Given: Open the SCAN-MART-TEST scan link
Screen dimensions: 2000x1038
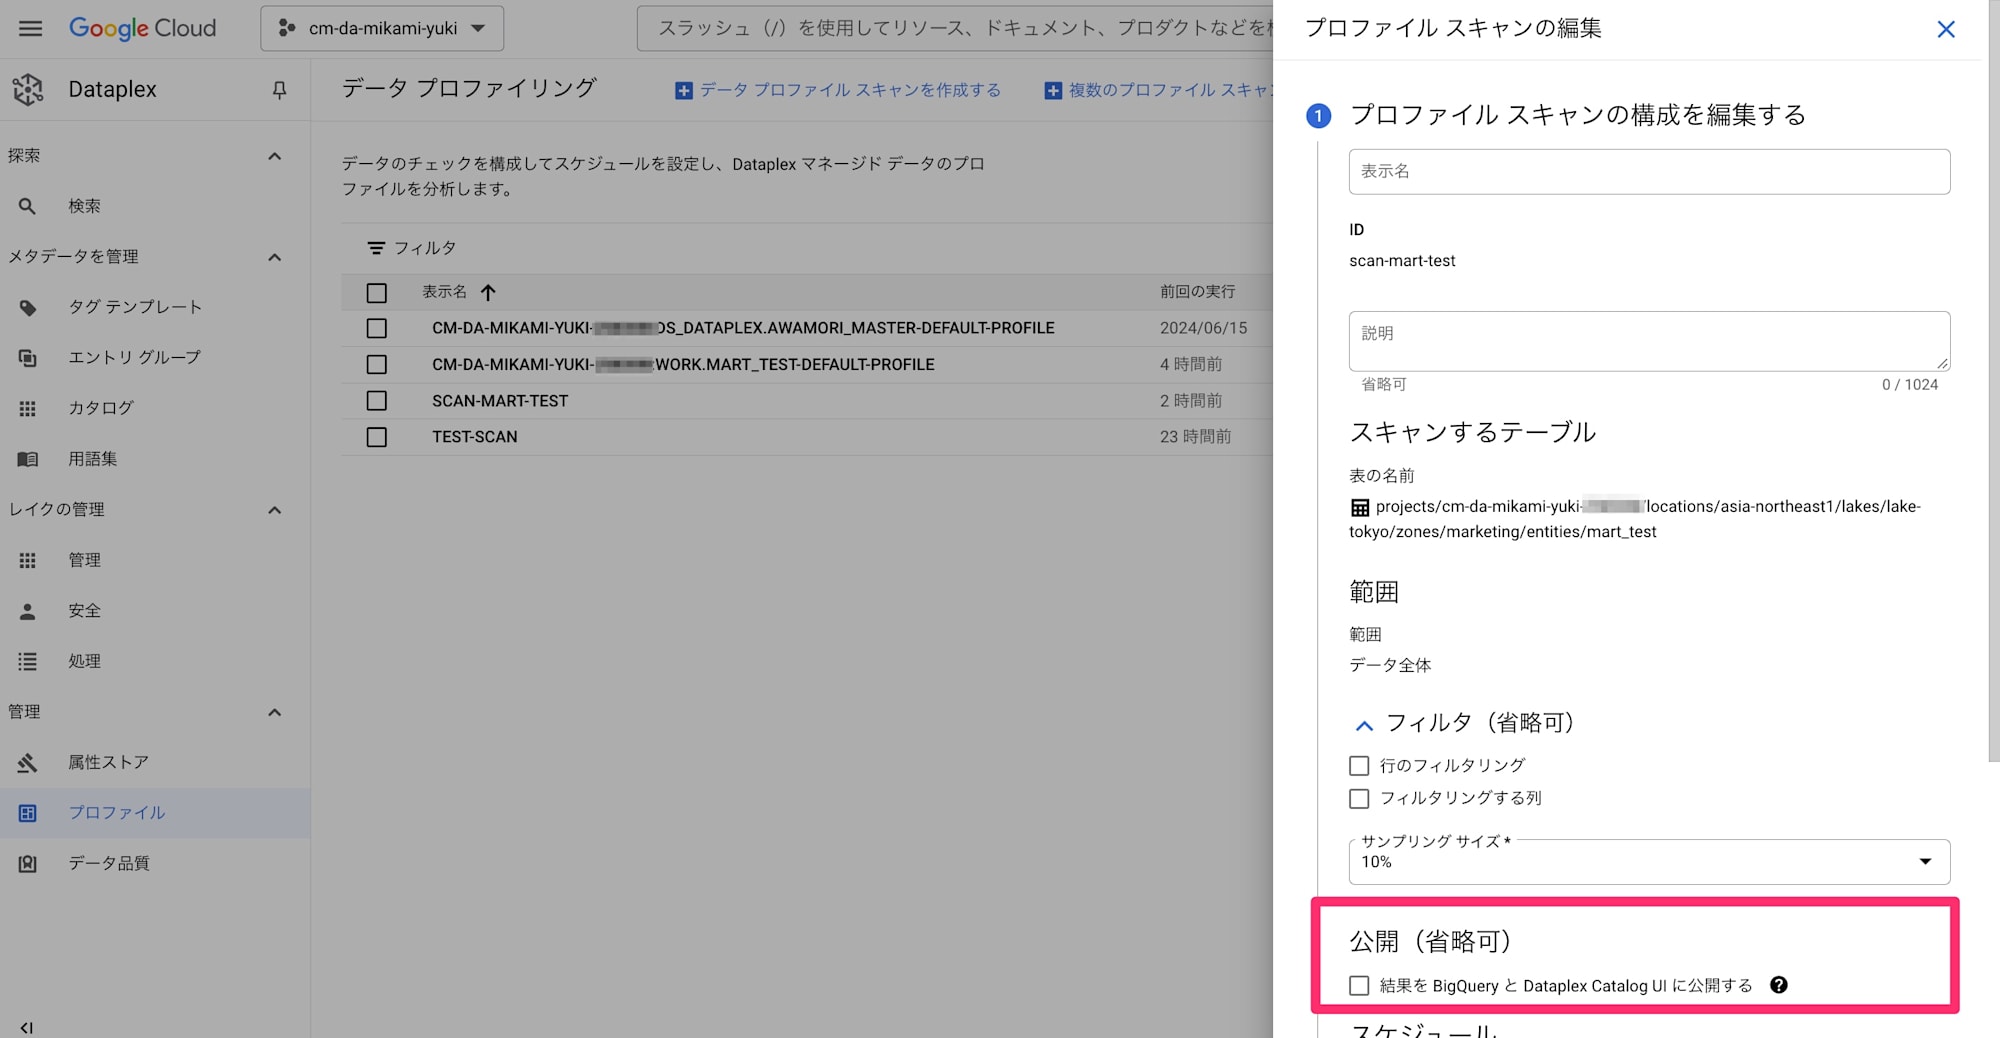Looking at the screenshot, I should coord(500,401).
